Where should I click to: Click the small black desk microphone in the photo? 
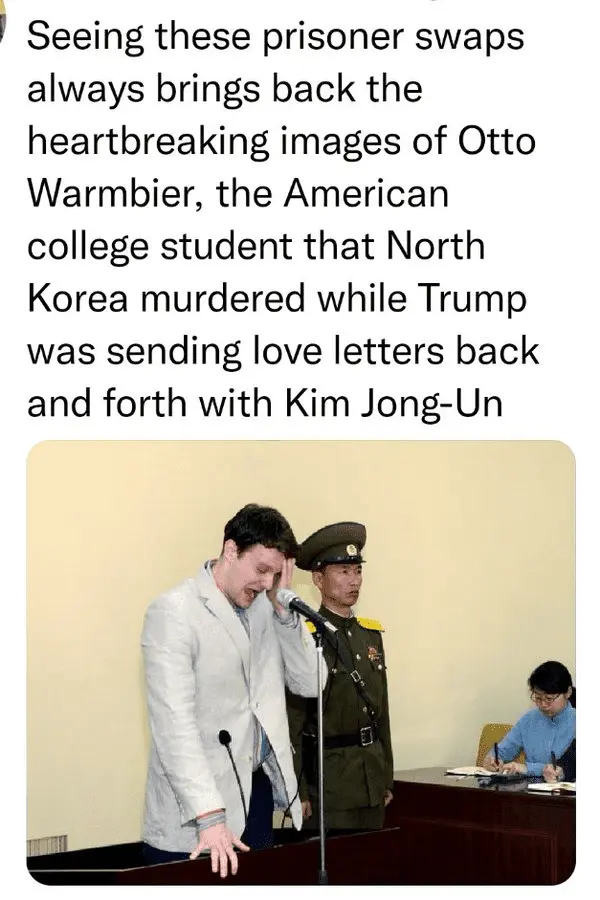coord(225,738)
